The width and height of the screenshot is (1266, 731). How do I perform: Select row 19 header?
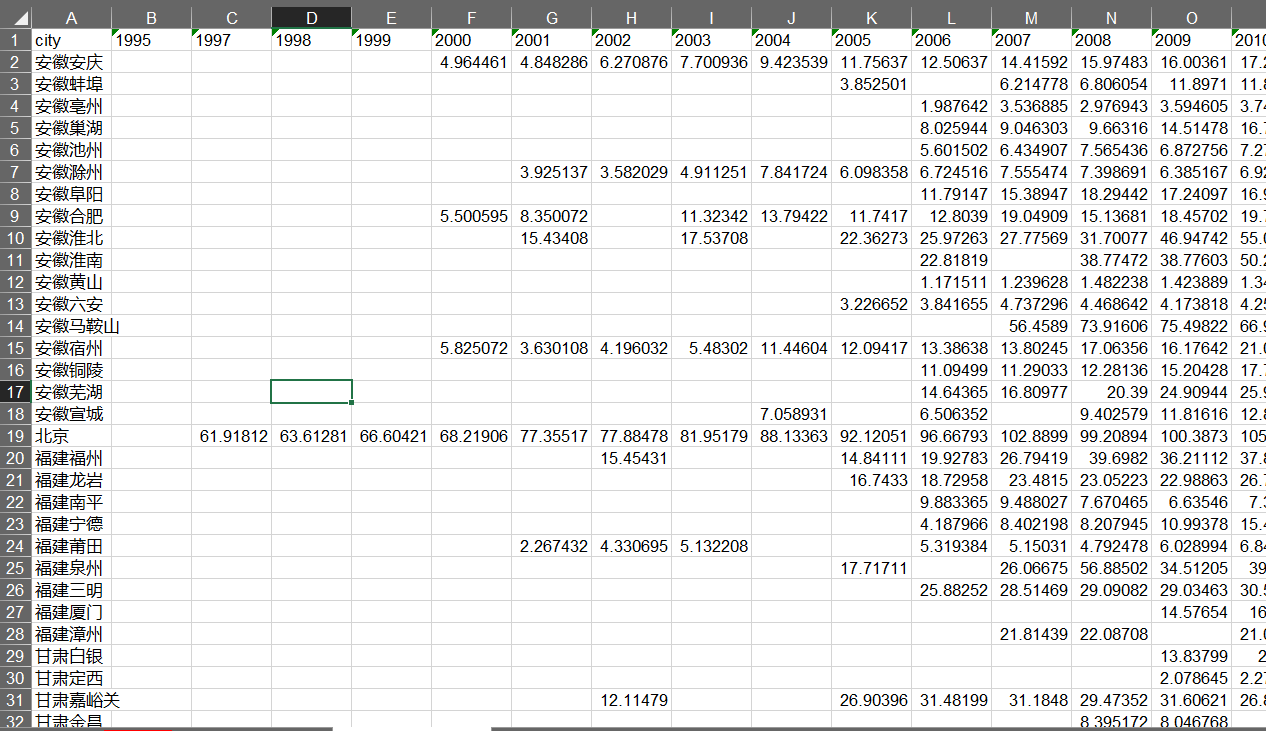[x=15, y=436]
